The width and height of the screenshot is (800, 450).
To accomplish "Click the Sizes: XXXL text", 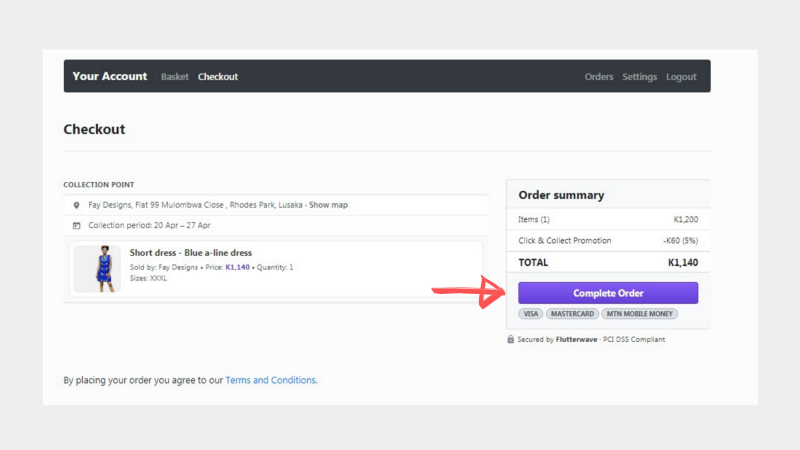I will (x=148, y=279).
